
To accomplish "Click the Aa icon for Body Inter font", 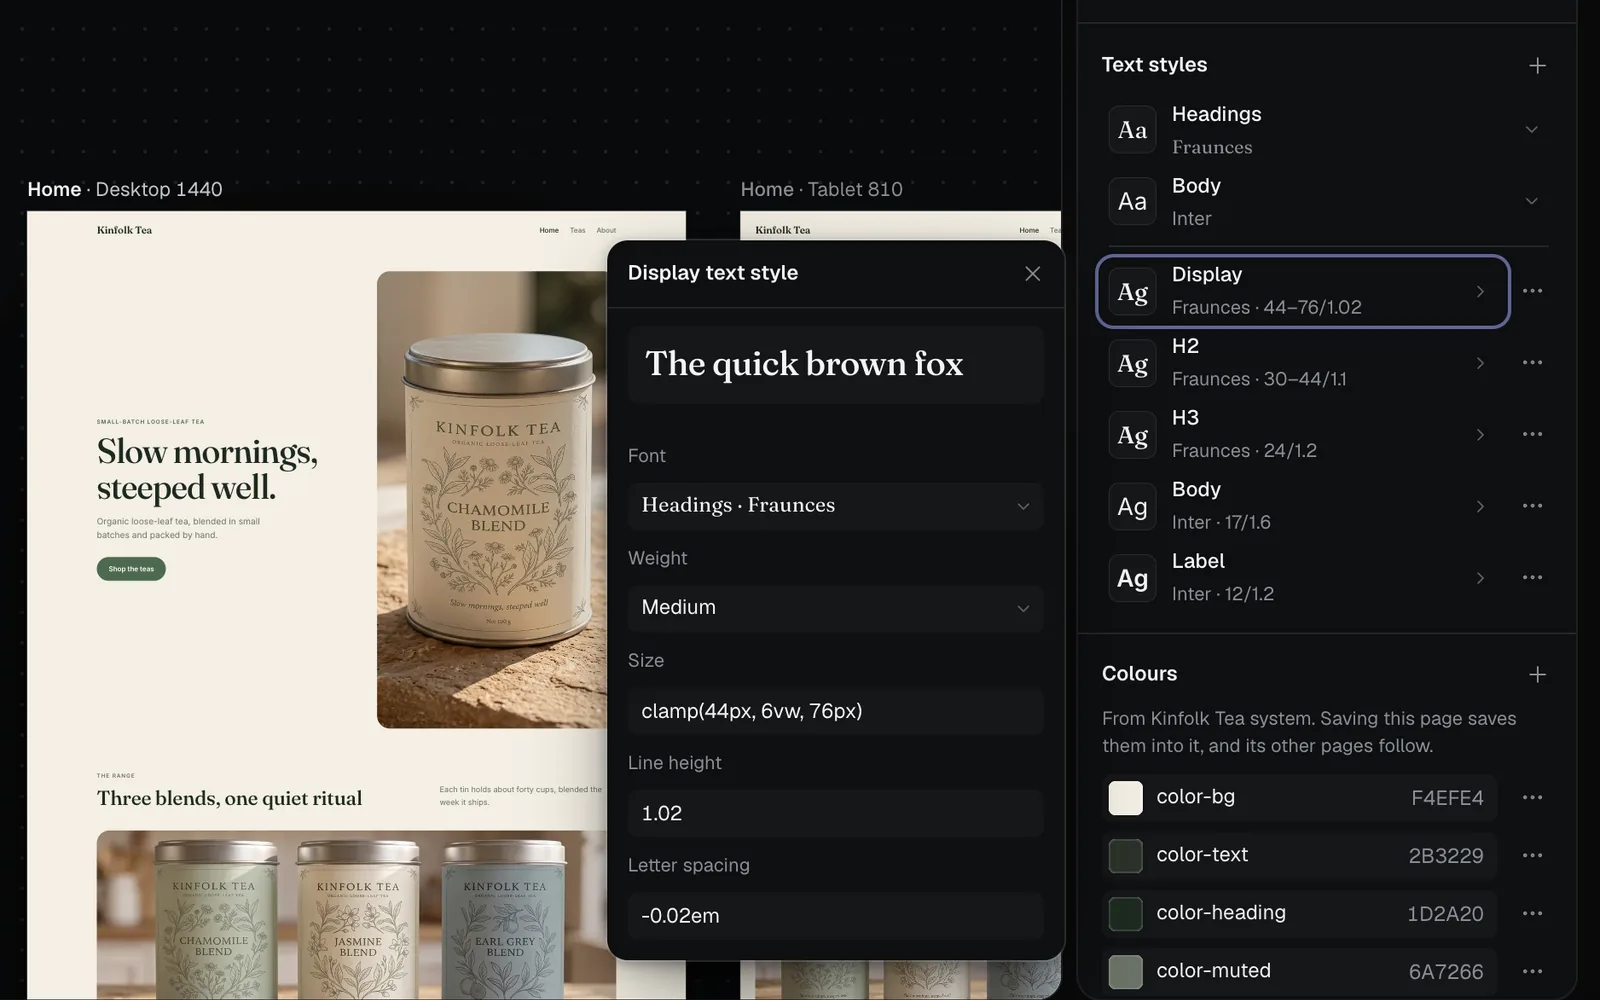I will point(1132,202).
